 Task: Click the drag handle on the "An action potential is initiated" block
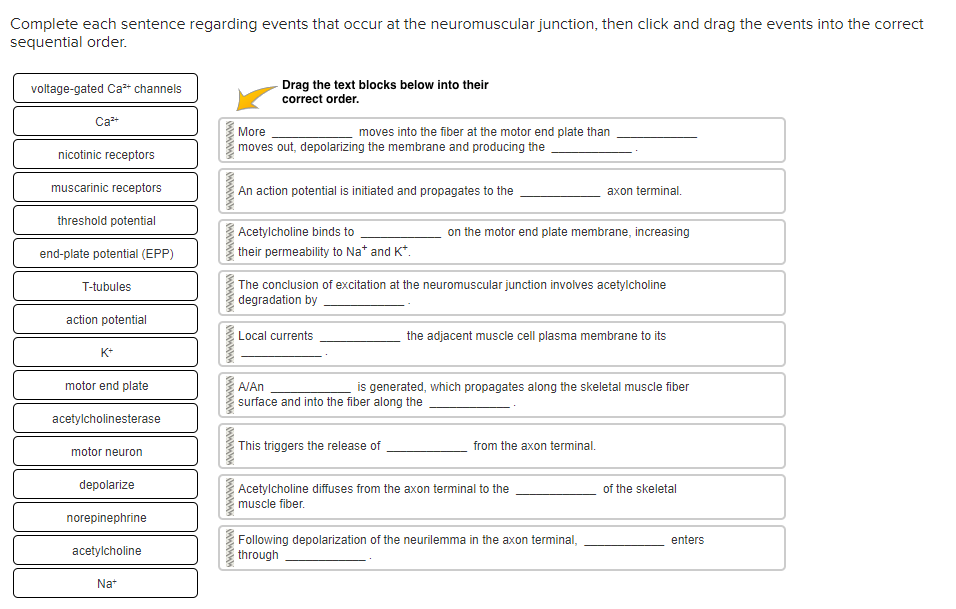pyautogui.click(x=228, y=191)
